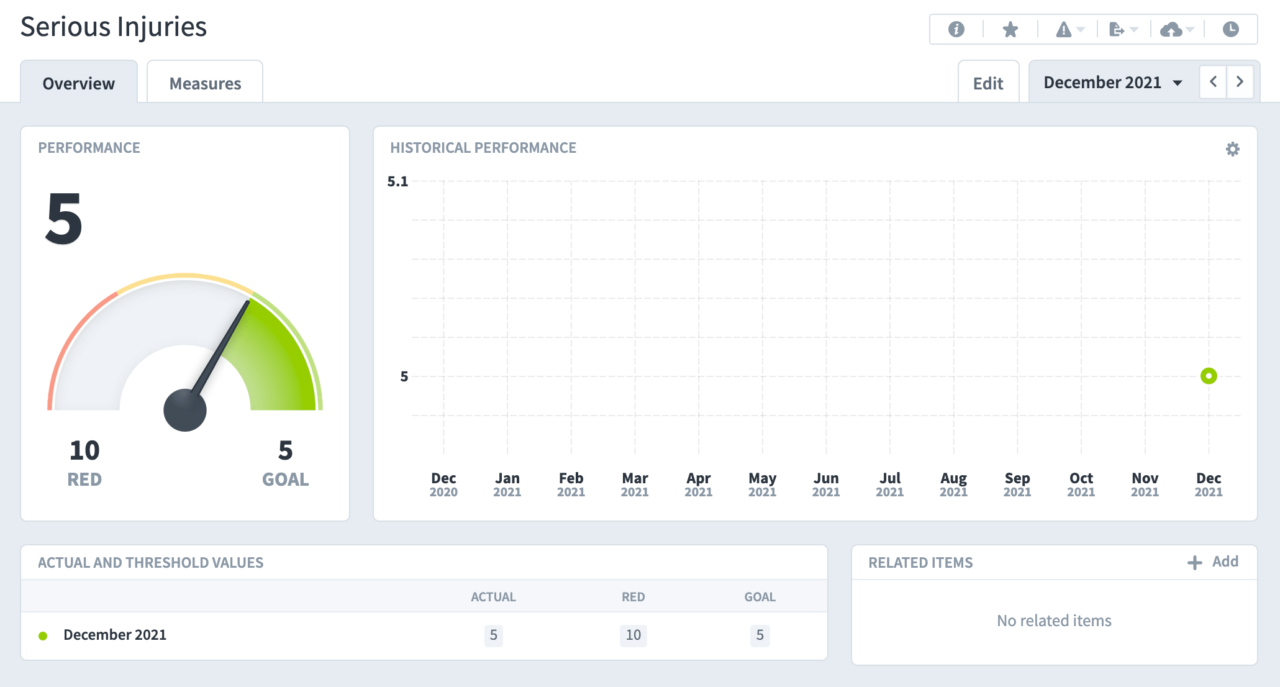
Task: Expand the export icon's dropdown arrow
Action: click(1132, 29)
